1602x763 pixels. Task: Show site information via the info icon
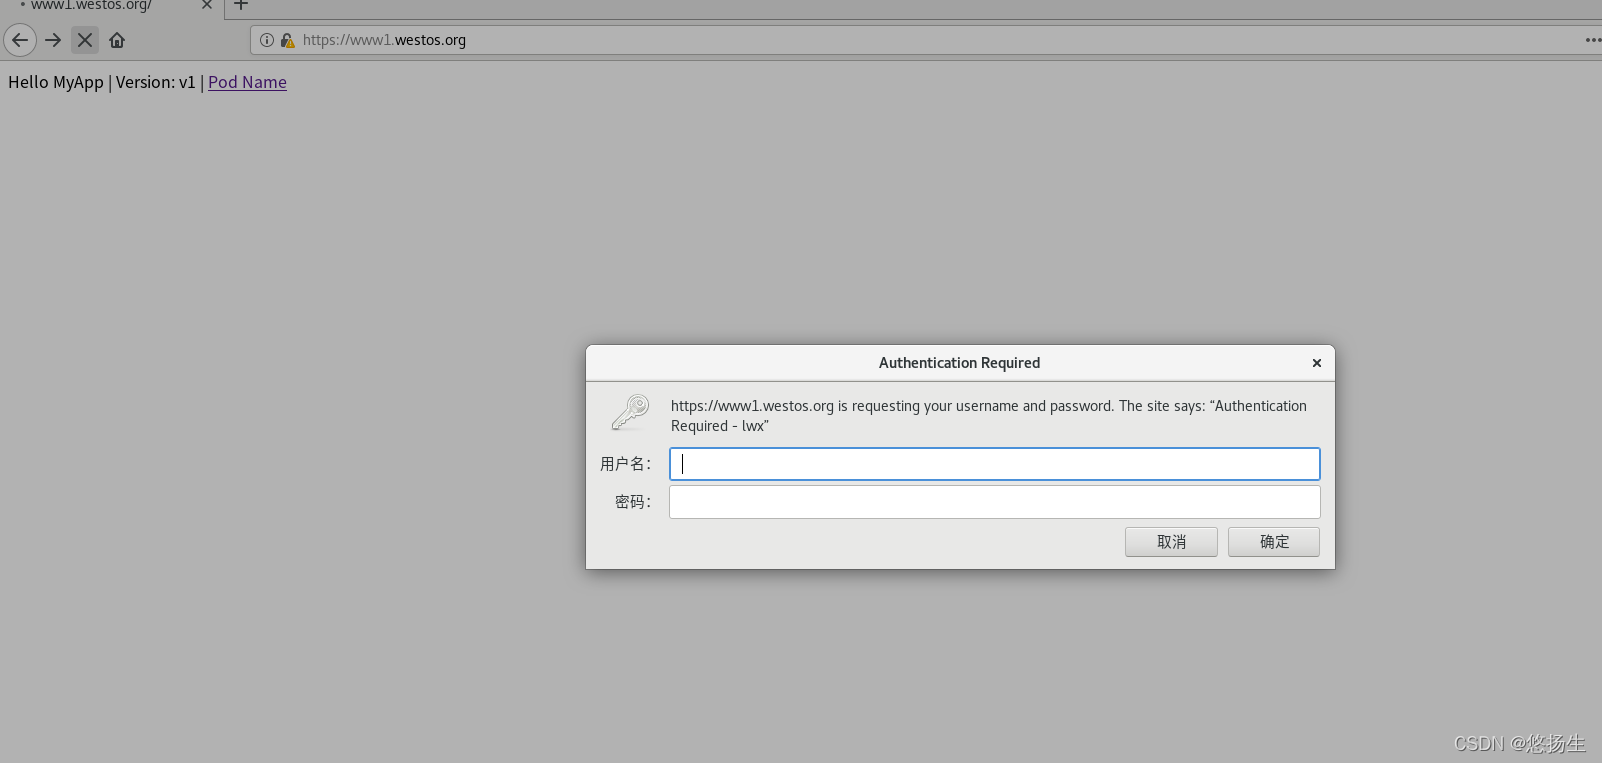(x=267, y=40)
